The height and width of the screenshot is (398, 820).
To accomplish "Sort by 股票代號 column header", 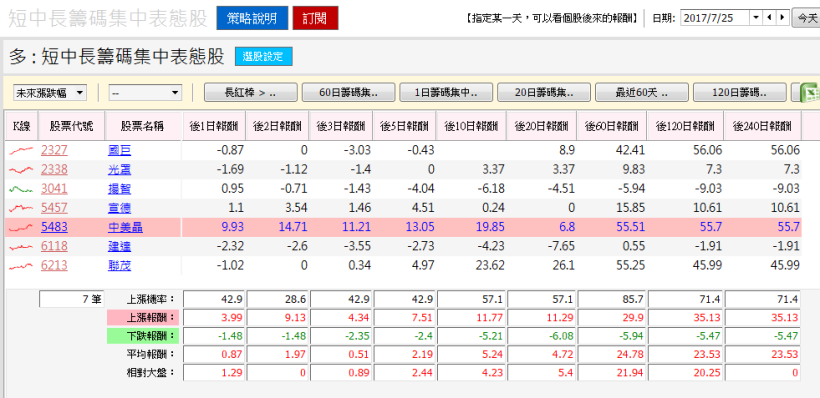I will pyautogui.click(x=72, y=126).
